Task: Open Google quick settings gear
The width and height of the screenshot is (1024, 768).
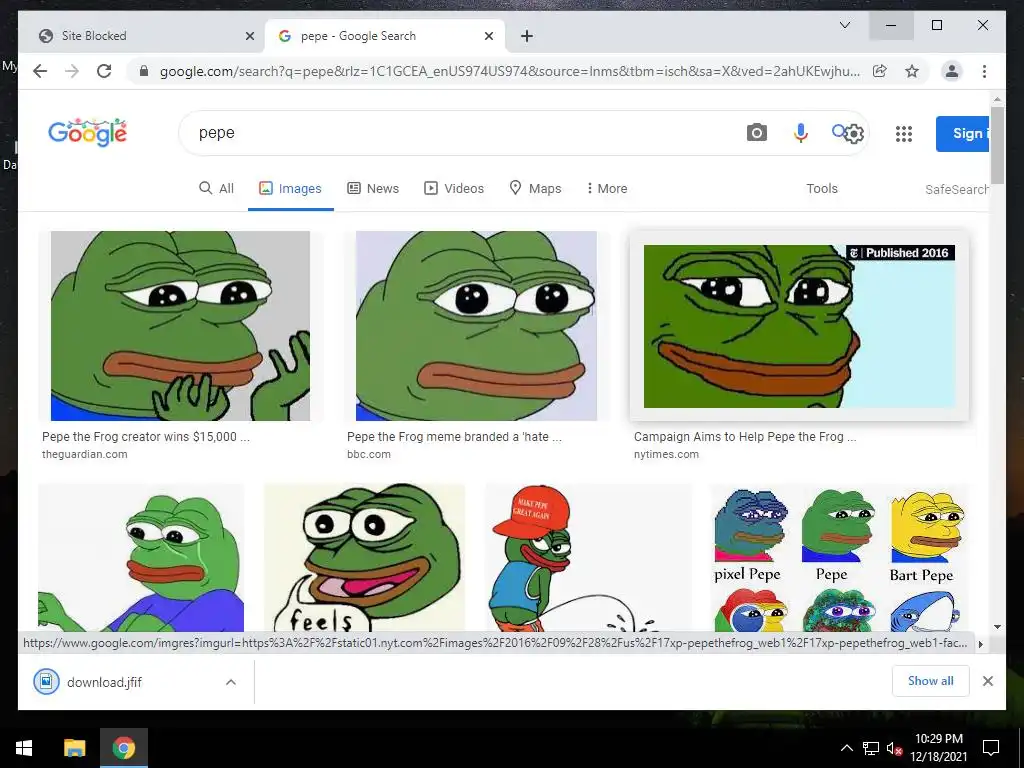Action: (x=854, y=134)
